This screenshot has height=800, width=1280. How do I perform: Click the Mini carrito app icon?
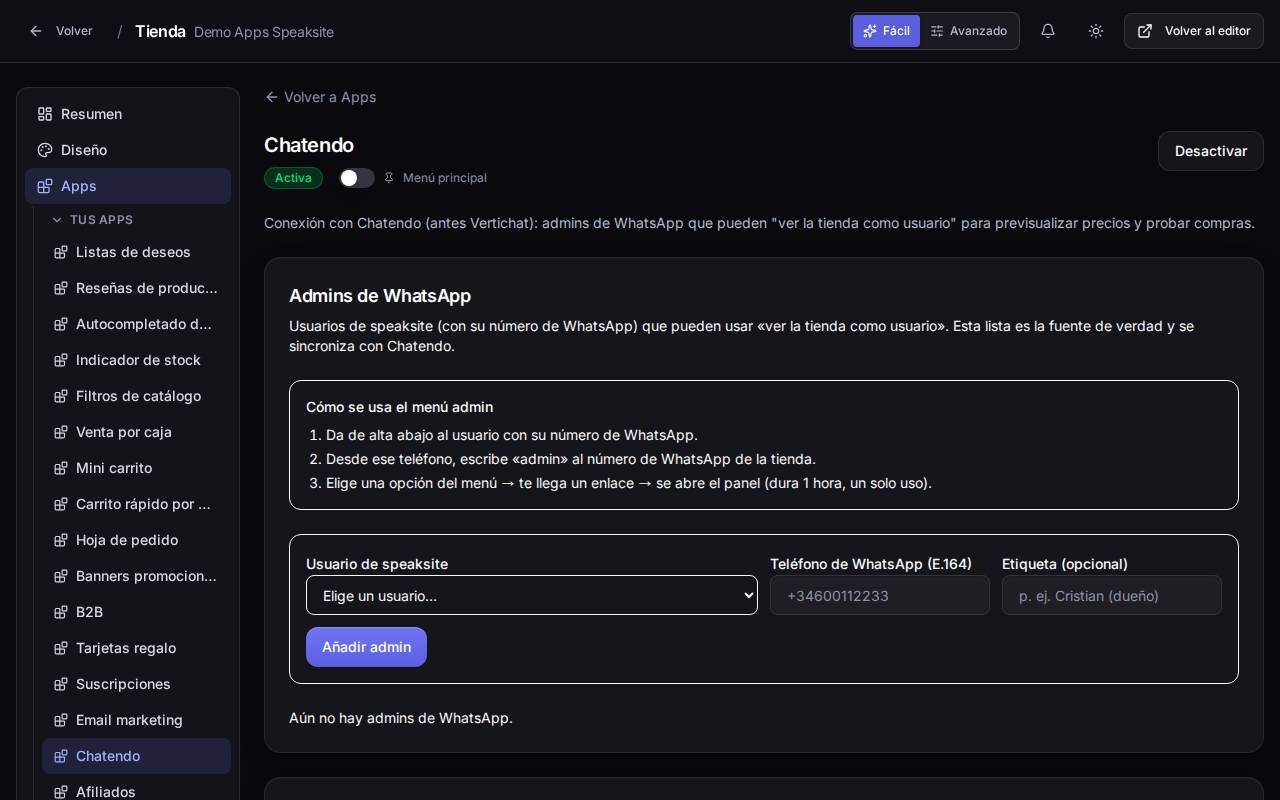tap(61, 468)
